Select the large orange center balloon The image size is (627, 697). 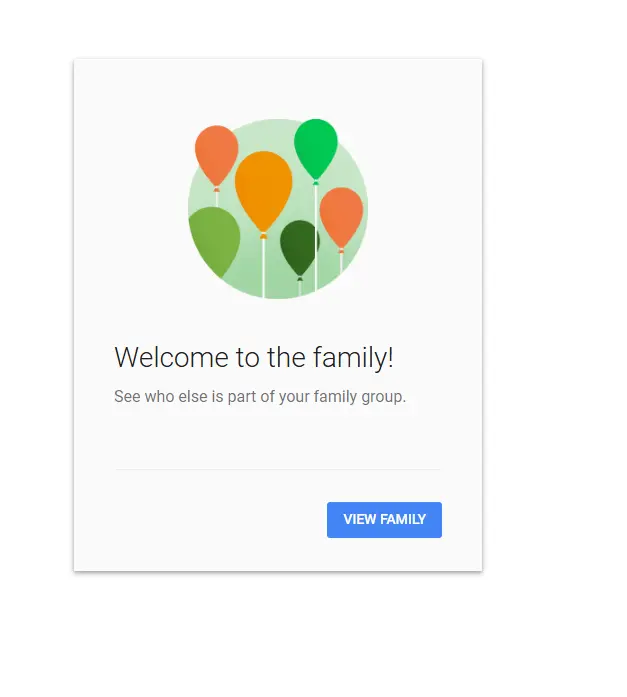point(264,190)
